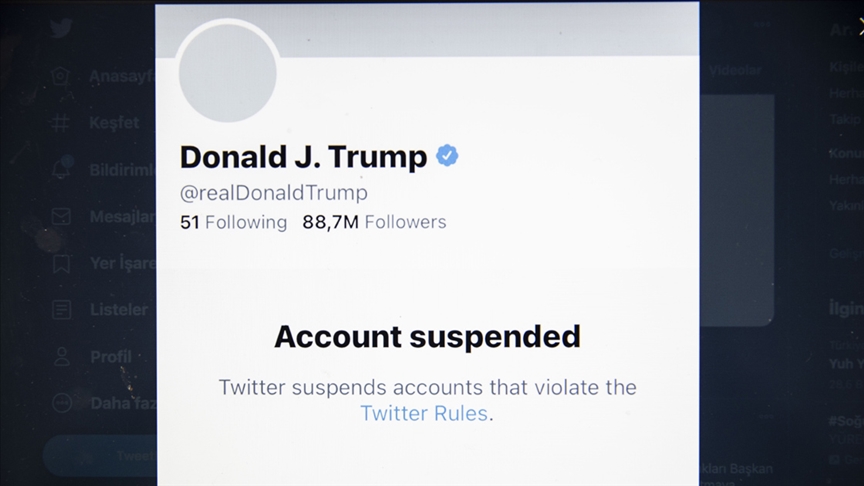Switch to the Videolar tab

(x=735, y=70)
